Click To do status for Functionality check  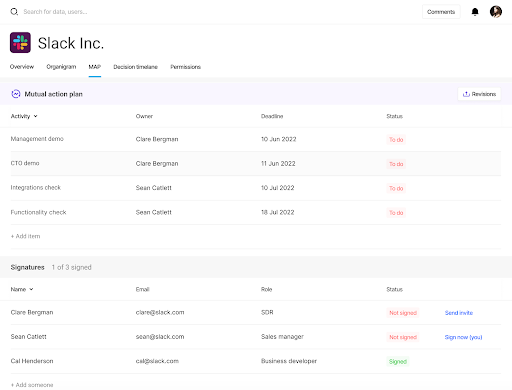click(396, 213)
